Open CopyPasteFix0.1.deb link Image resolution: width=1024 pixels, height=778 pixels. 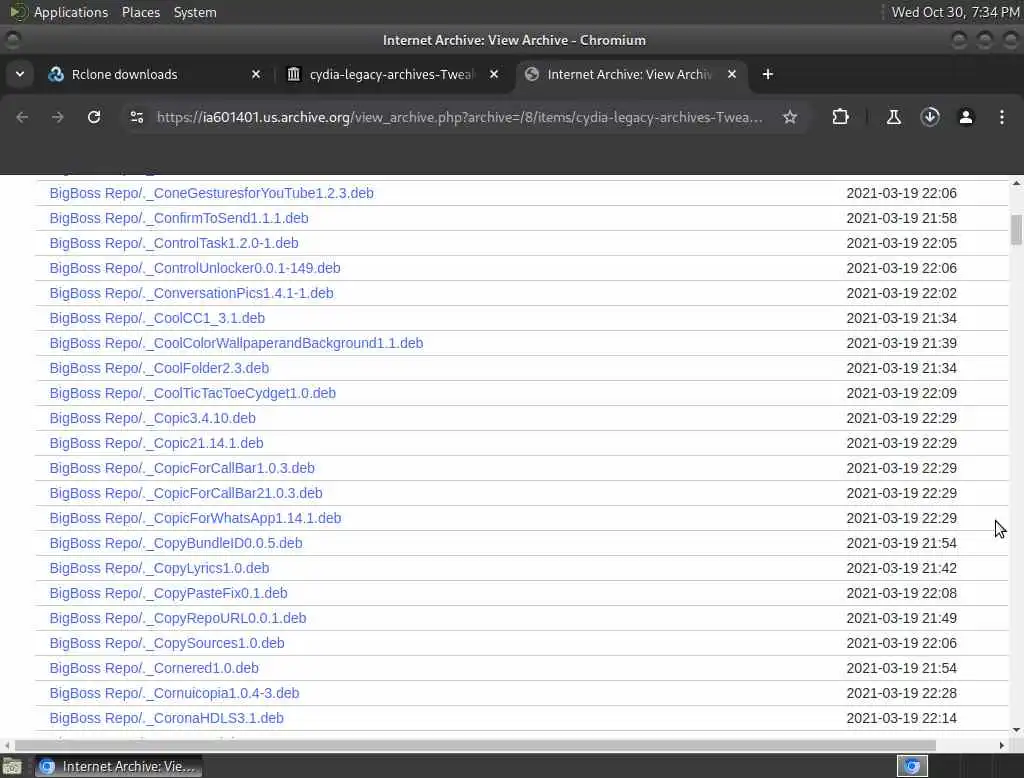[x=168, y=593]
